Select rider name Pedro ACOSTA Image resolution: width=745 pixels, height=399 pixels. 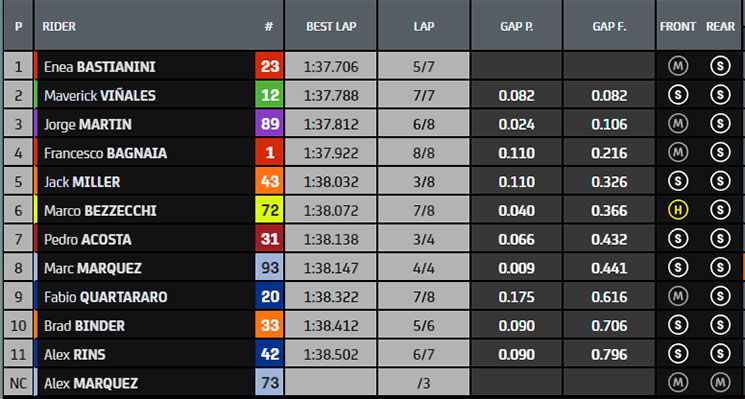click(x=87, y=239)
